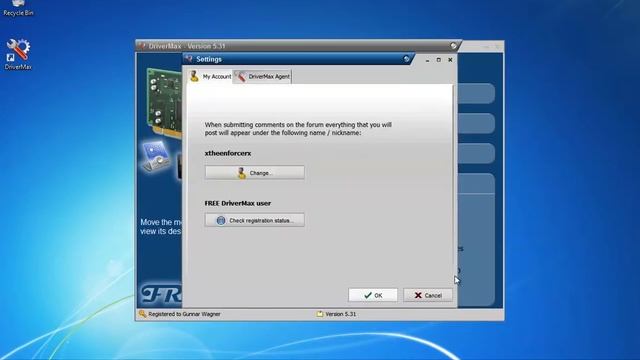Image resolution: width=640 pixels, height=360 pixels.
Task: Switch to the DriverMax Agent tab
Action: tap(262, 76)
